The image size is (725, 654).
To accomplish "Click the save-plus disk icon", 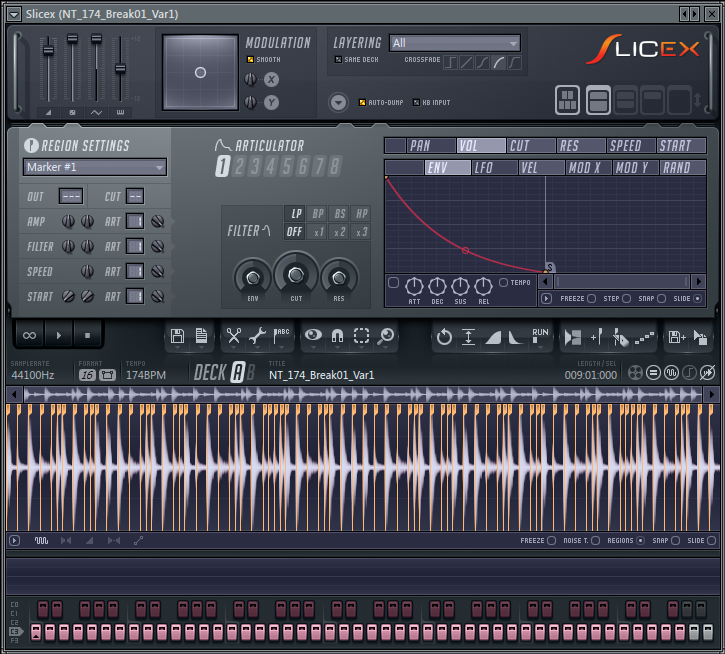I will 676,337.
